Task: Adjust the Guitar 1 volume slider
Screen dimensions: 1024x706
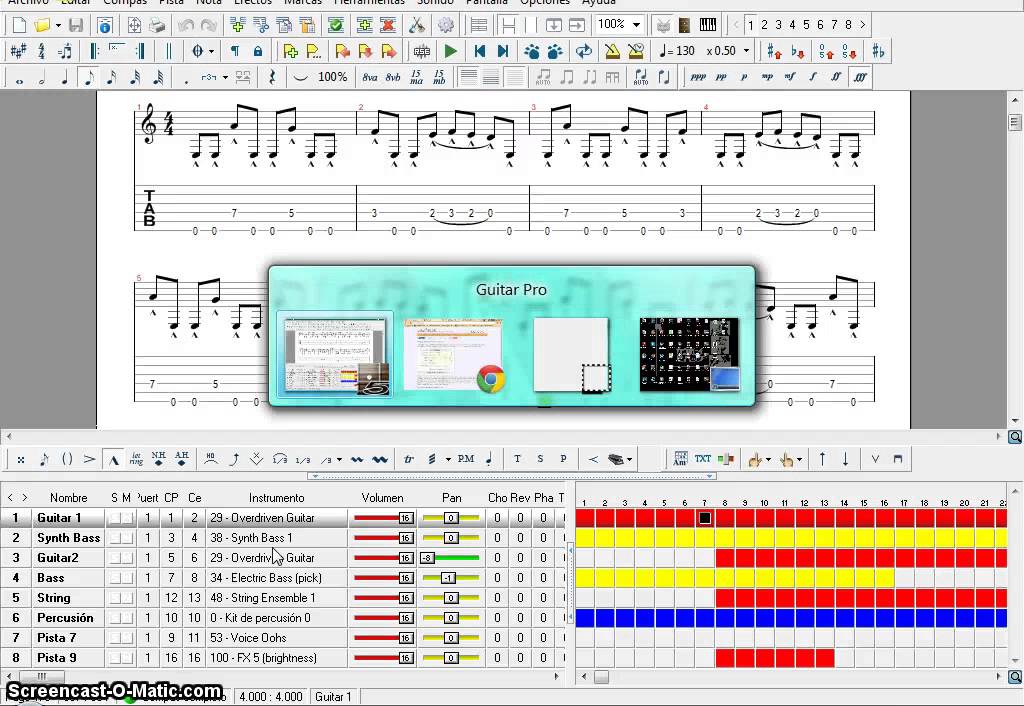Action: pyautogui.click(x=383, y=518)
